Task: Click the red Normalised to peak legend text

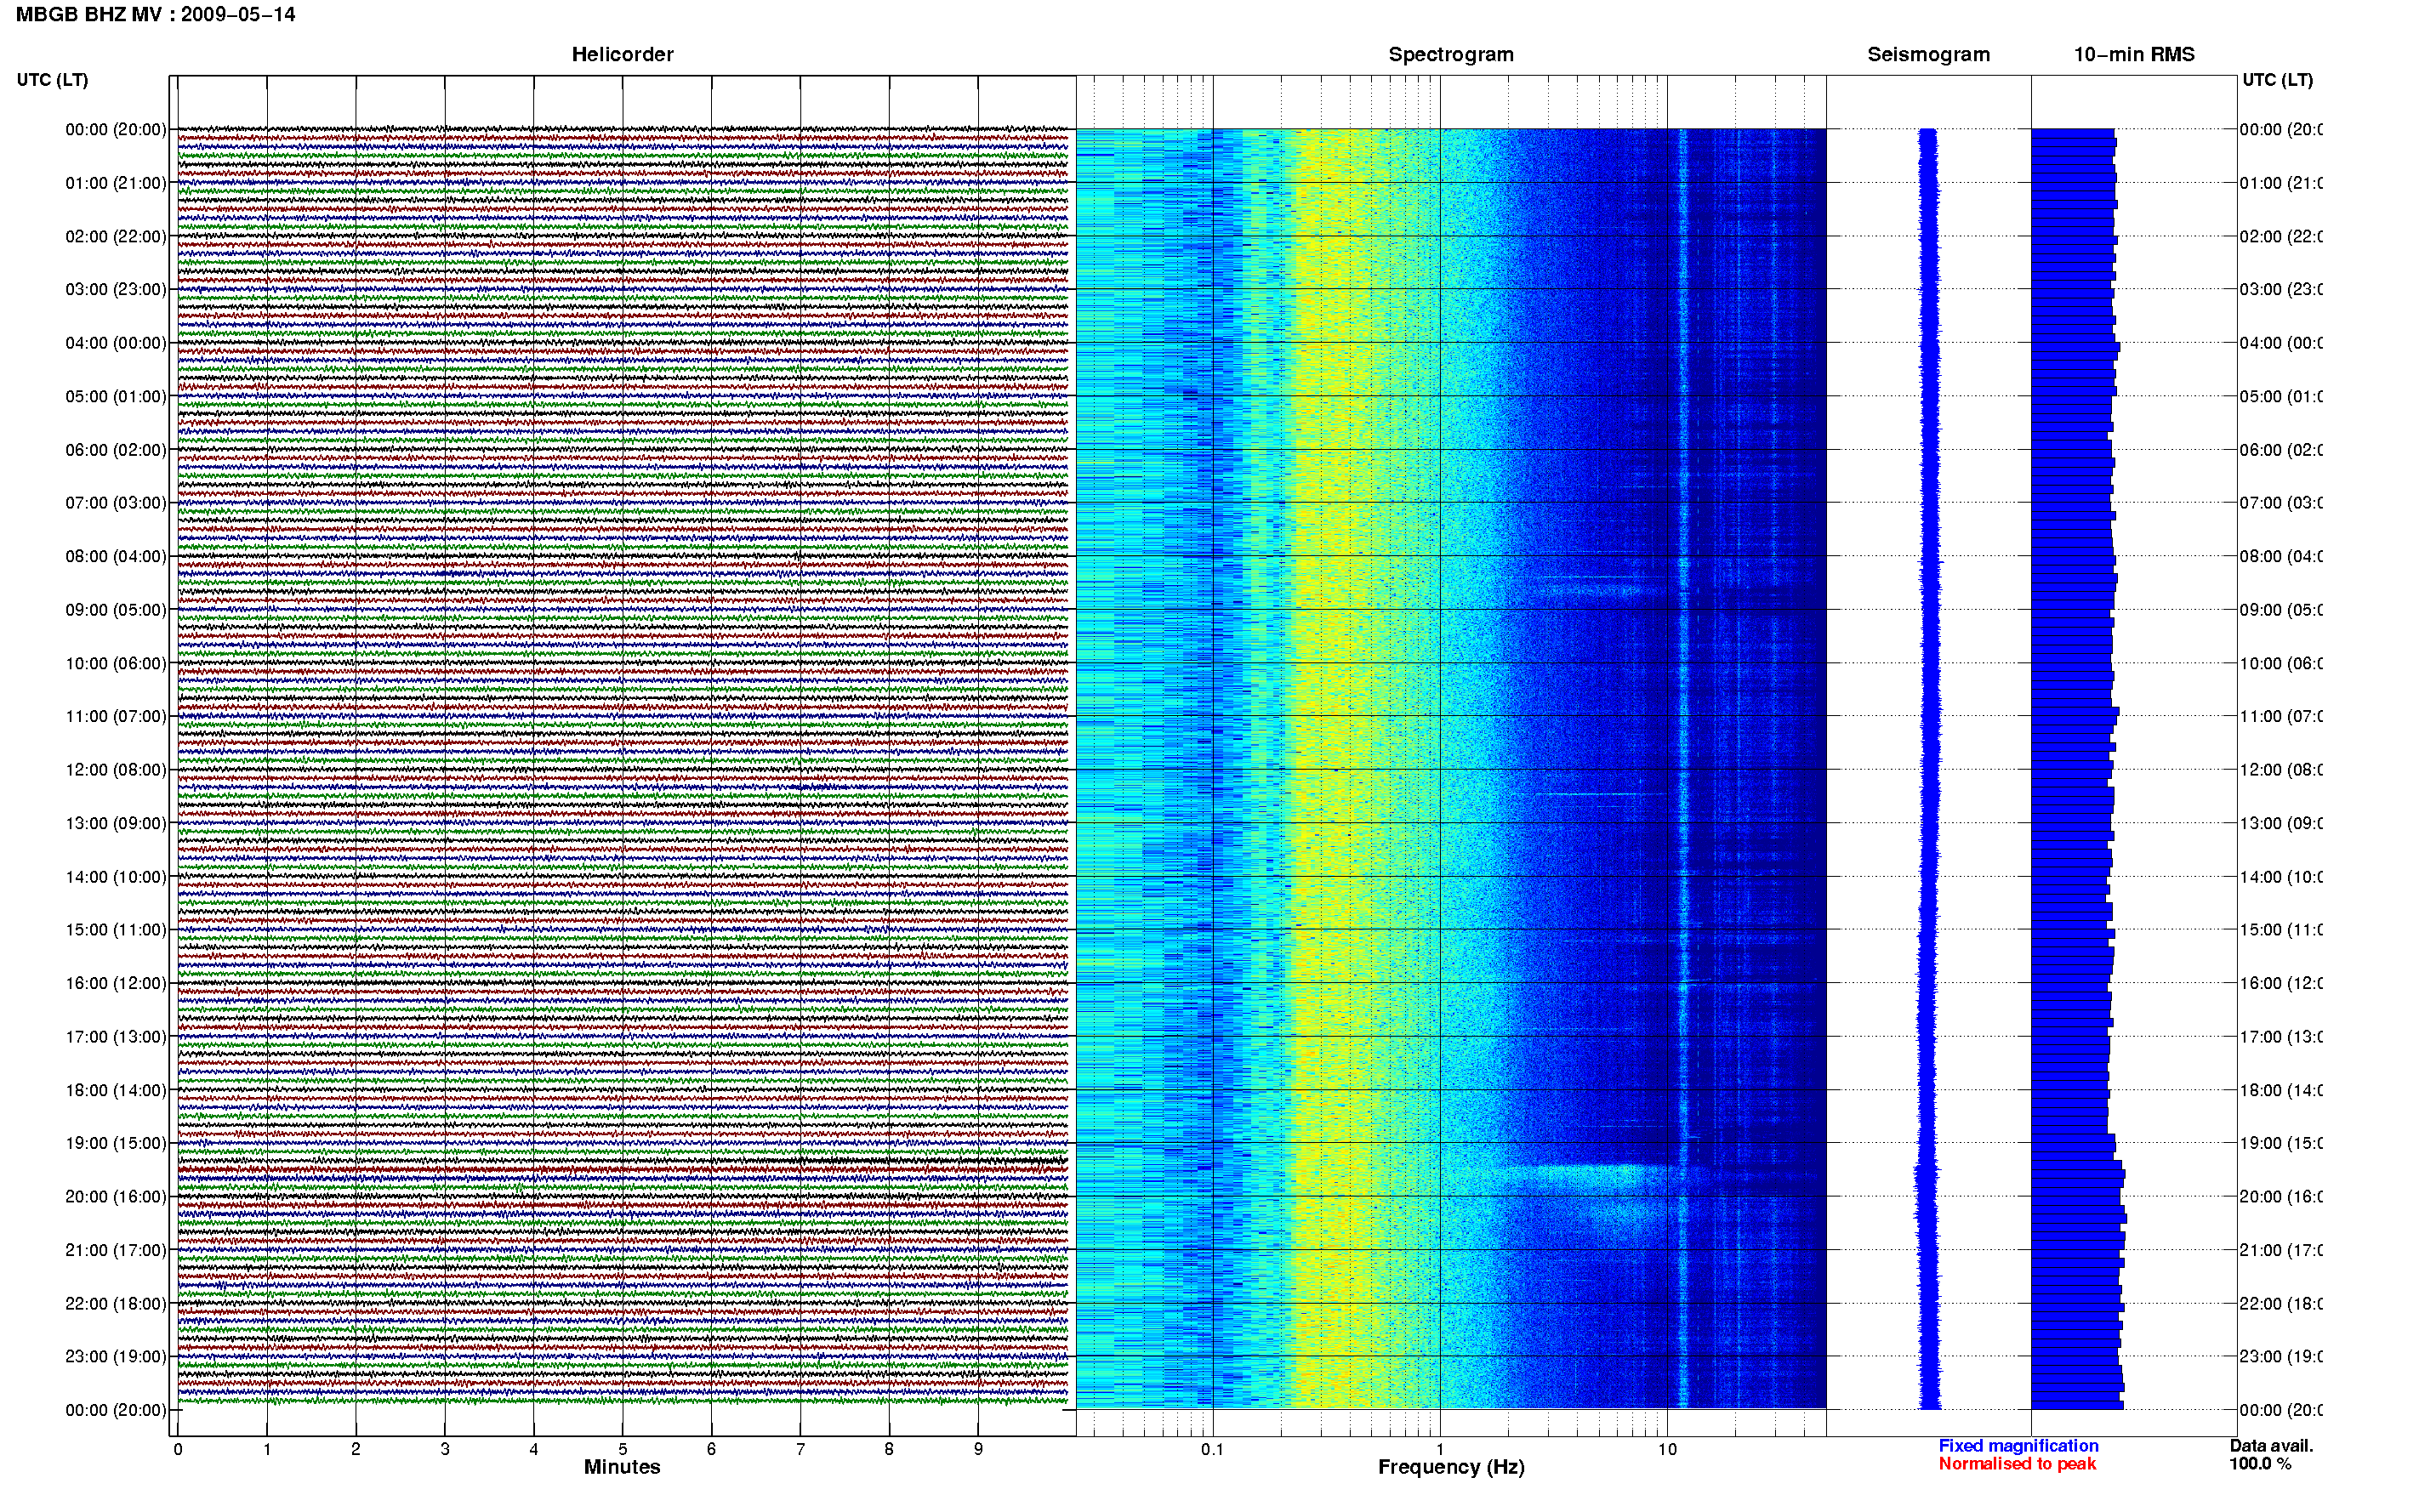Action: click(2017, 1464)
